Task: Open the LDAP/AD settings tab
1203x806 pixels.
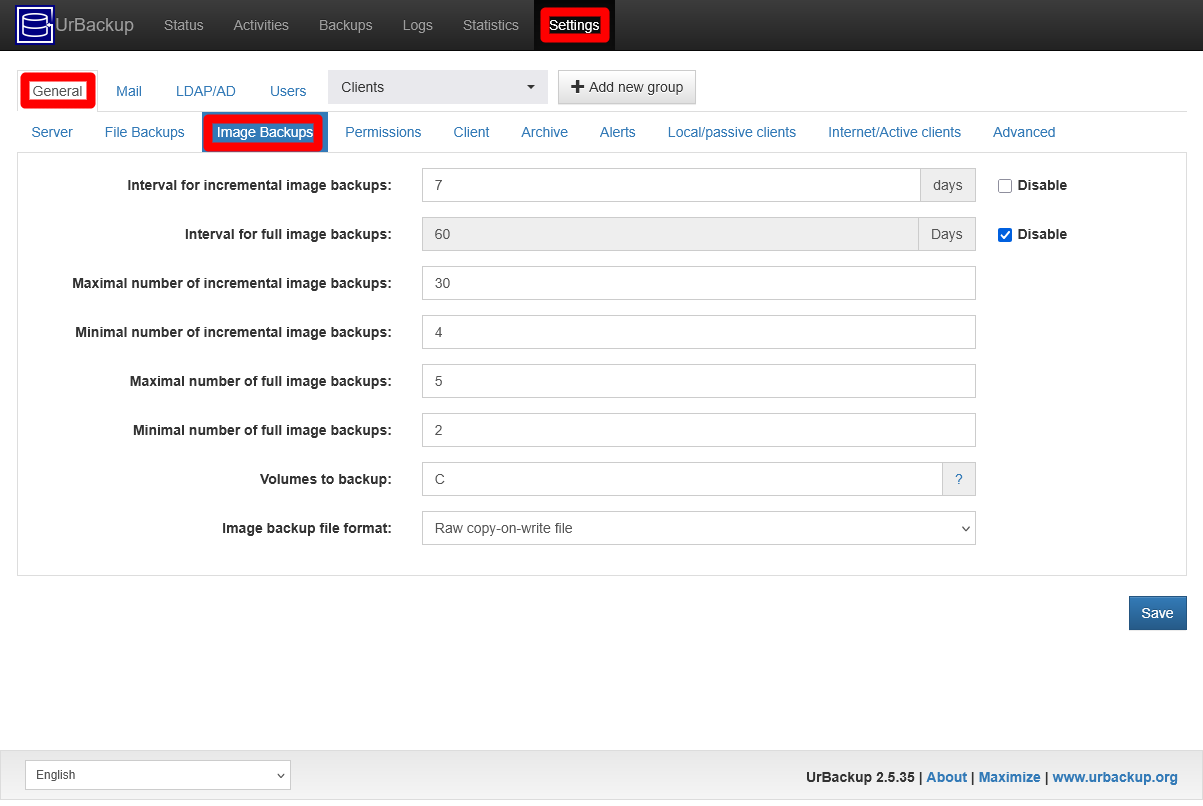Action: (x=205, y=91)
